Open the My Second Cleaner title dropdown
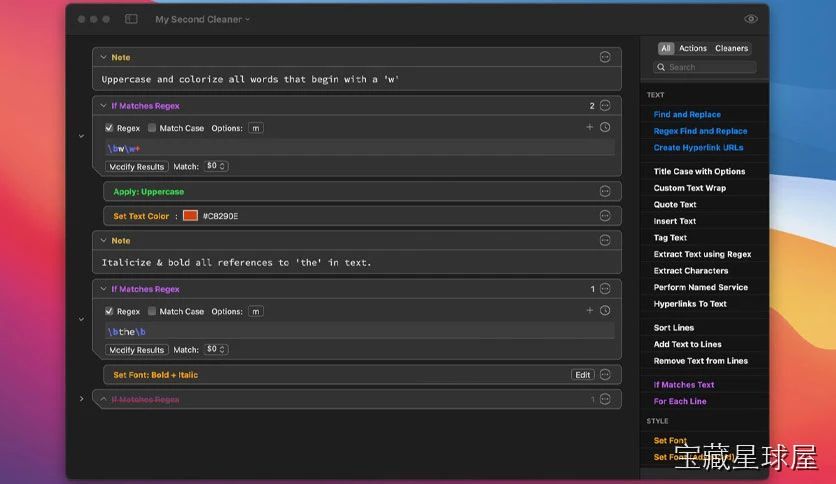 (203, 19)
